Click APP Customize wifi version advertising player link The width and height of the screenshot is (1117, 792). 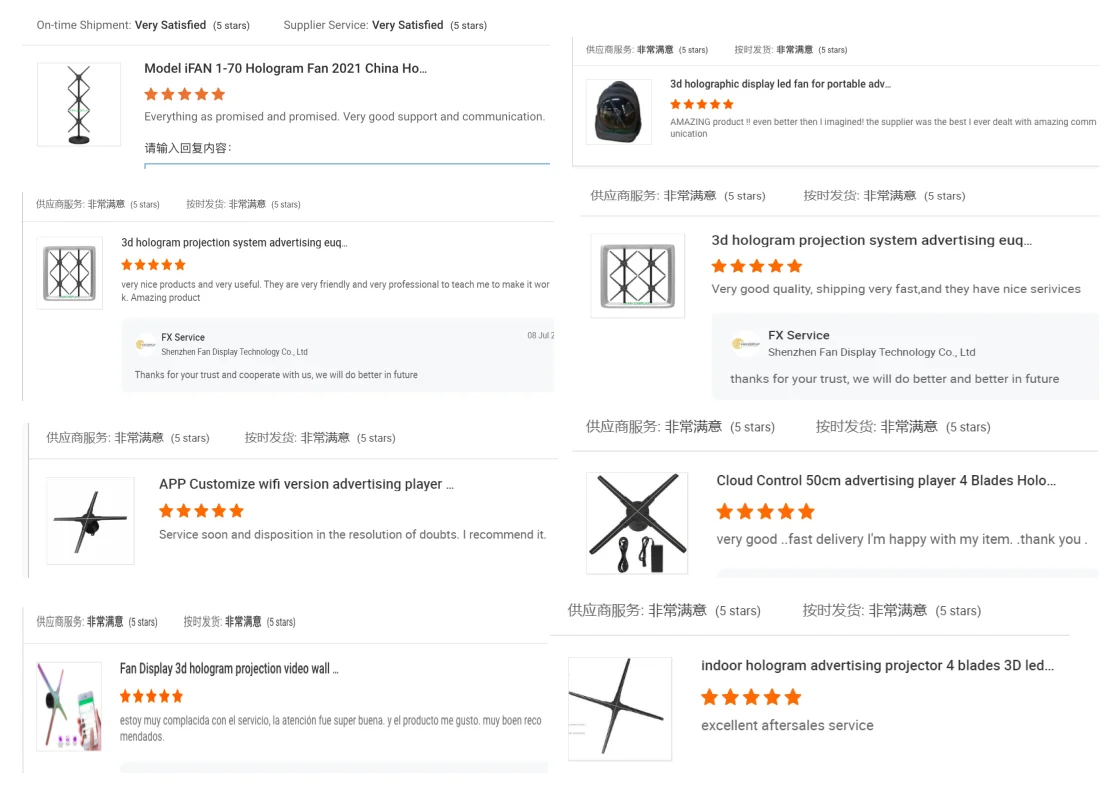pyautogui.click(x=306, y=484)
